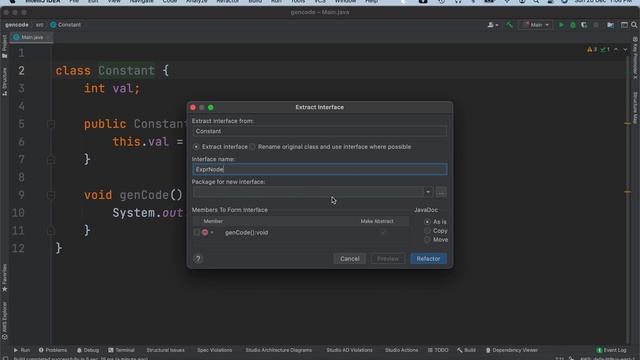Image resolution: width=640 pixels, height=360 pixels.
Task: Select JavaDoc As is option
Action: 427,222
